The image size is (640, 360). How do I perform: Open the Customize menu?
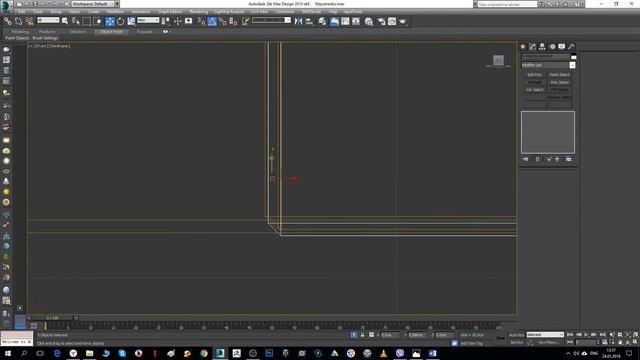(285, 12)
